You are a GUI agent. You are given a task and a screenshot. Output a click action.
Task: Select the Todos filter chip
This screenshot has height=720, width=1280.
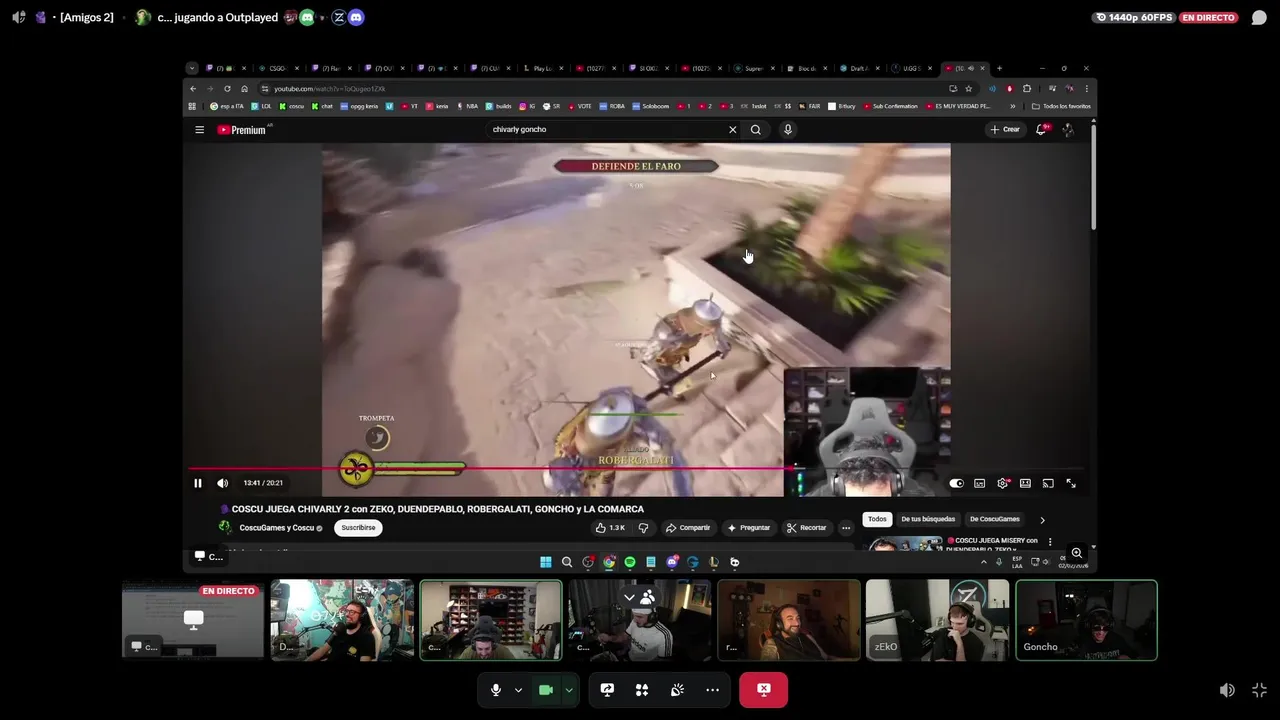pos(877,519)
